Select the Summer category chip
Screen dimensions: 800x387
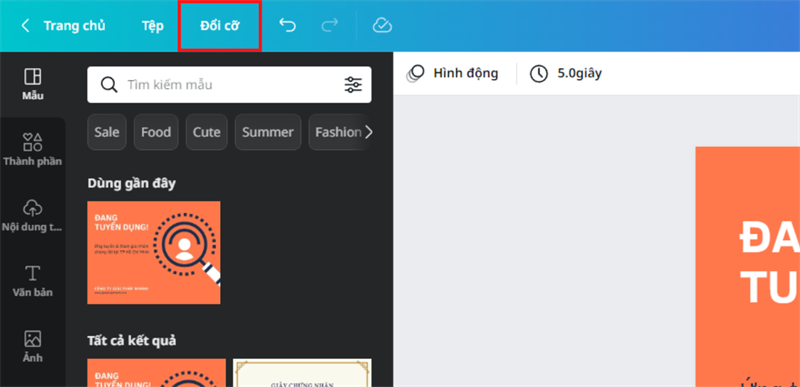(268, 132)
